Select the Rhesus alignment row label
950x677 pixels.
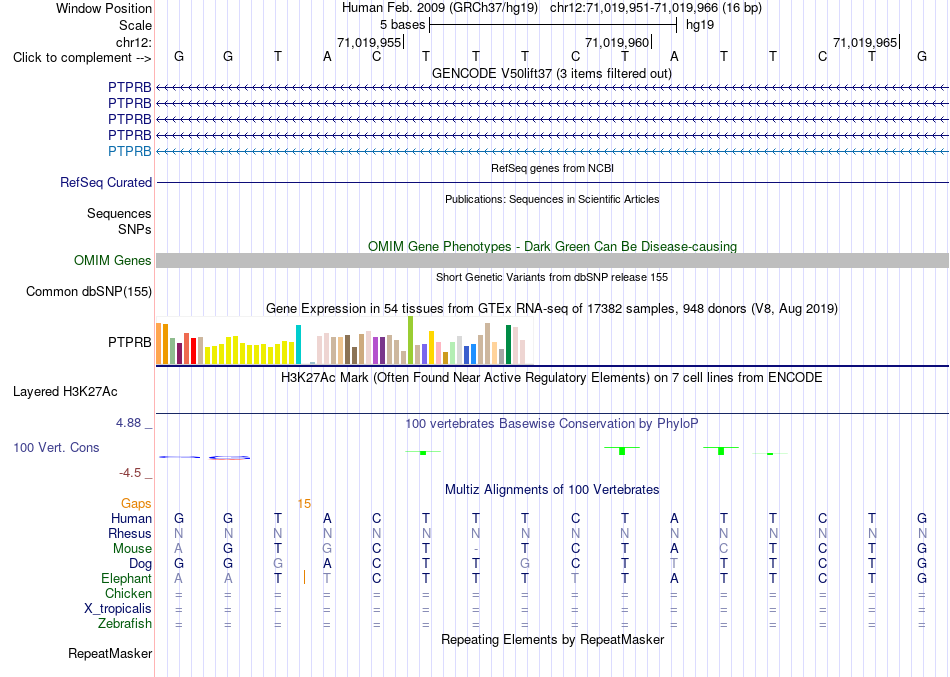(130, 533)
